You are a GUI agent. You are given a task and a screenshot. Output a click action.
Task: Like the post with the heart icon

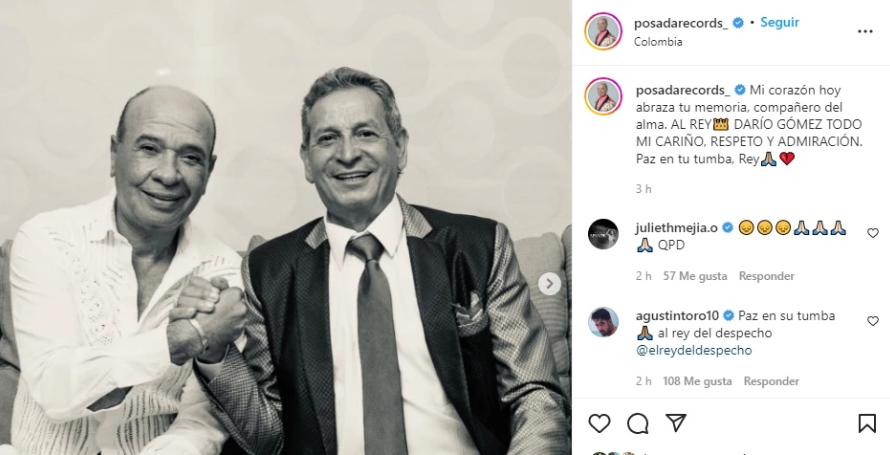click(599, 423)
